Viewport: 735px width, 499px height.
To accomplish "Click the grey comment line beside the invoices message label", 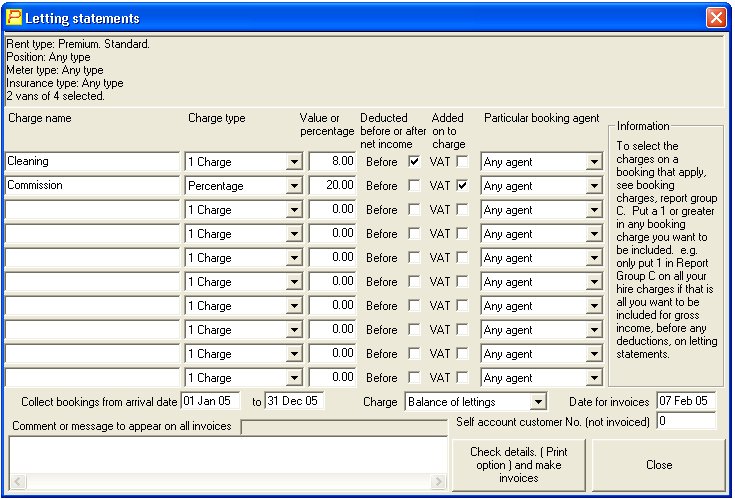I will tap(344, 427).
